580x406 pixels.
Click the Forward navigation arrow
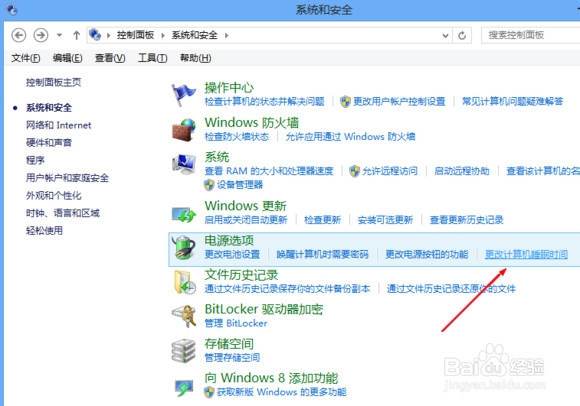coord(41,35)
